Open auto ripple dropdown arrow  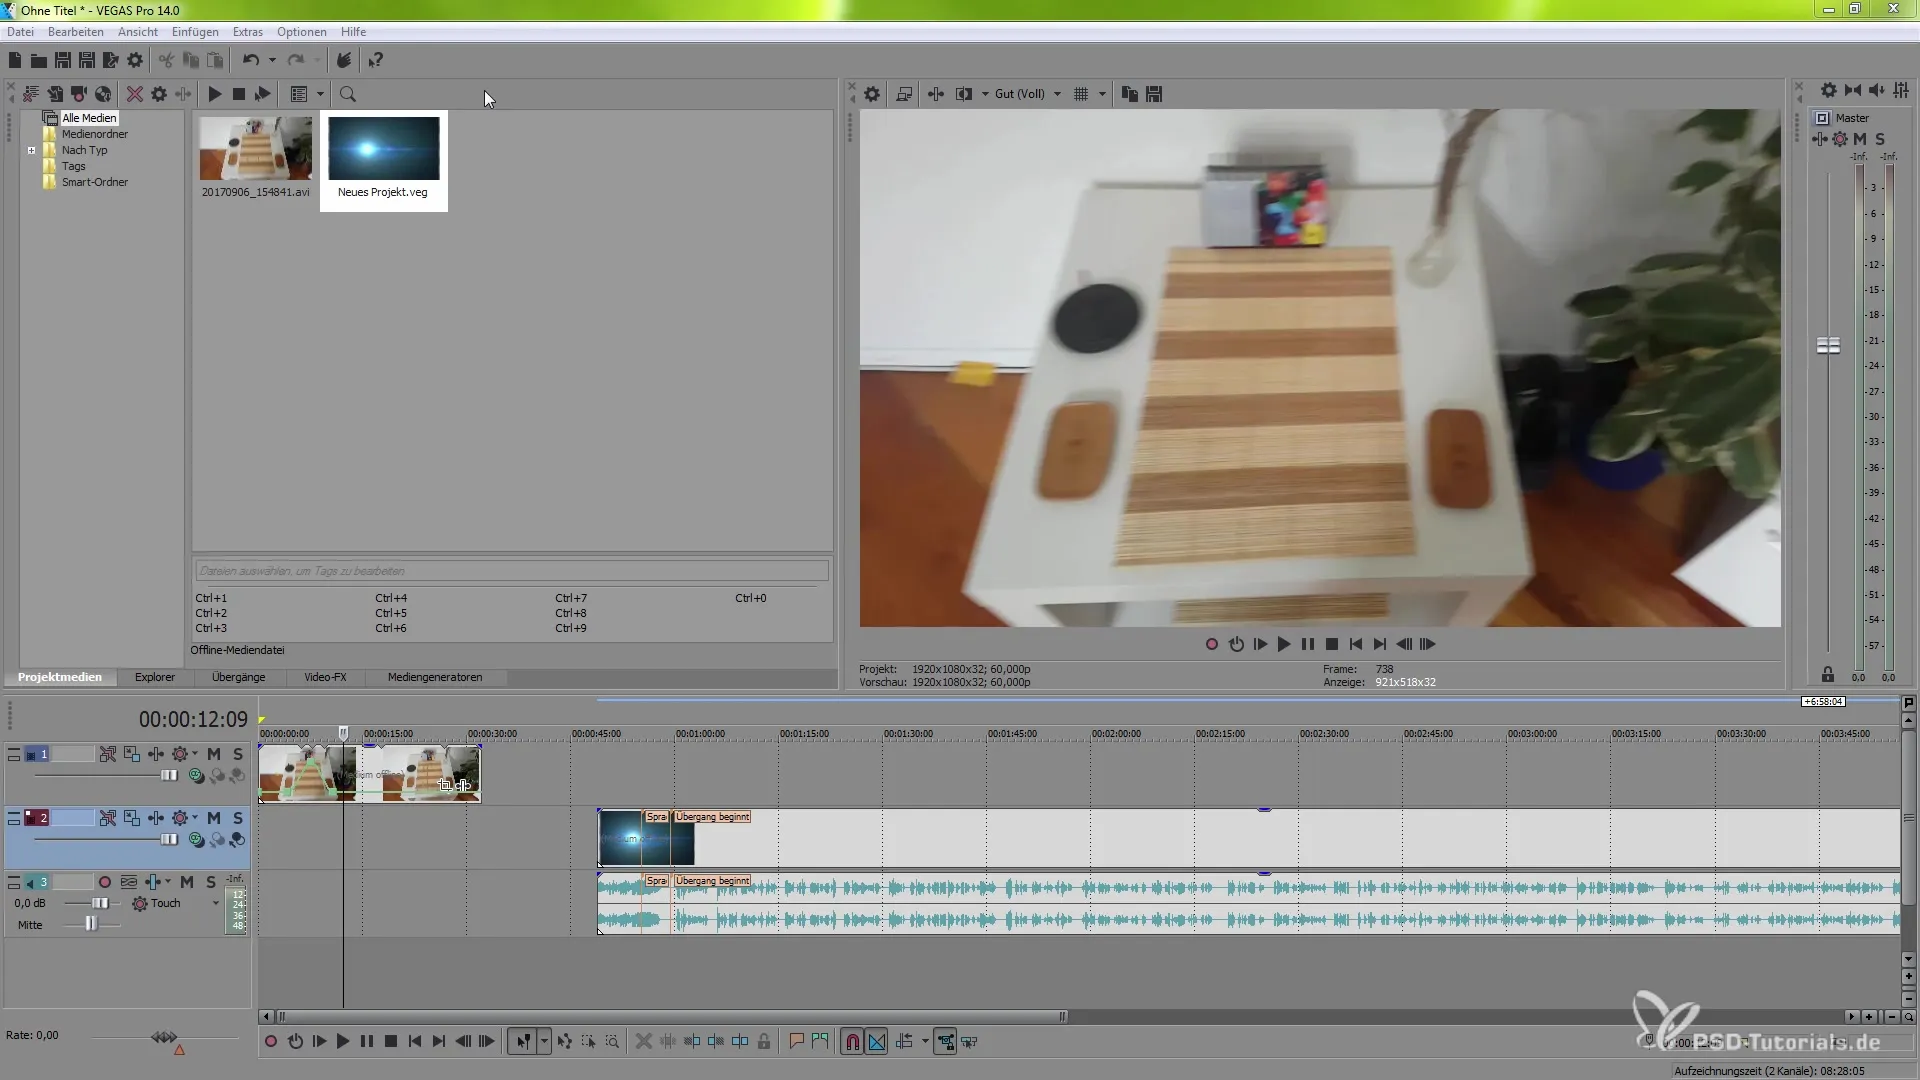point(925,1042)
